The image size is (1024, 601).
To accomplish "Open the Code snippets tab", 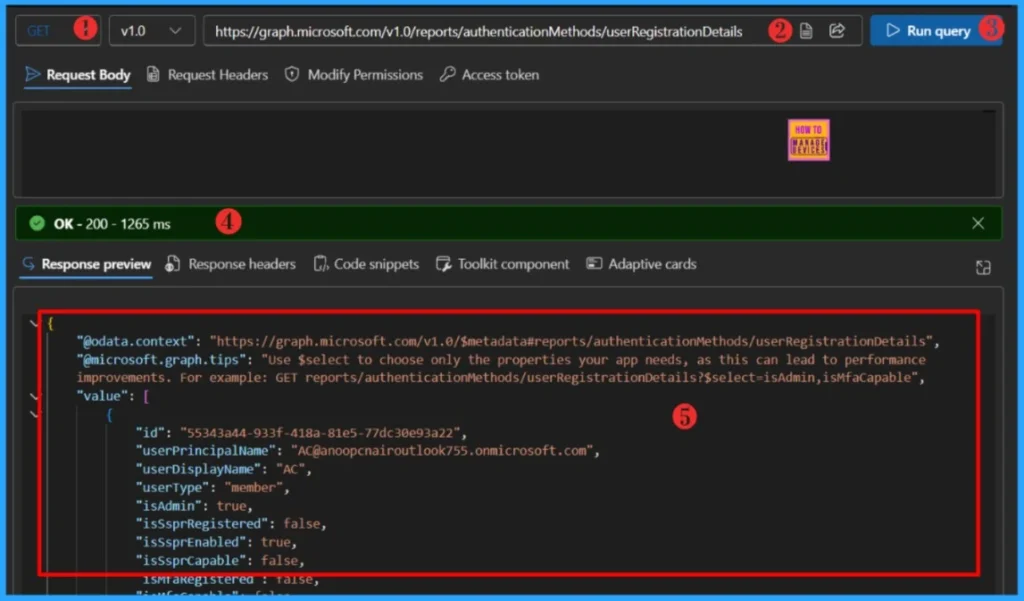I will [x=366, y=265].
